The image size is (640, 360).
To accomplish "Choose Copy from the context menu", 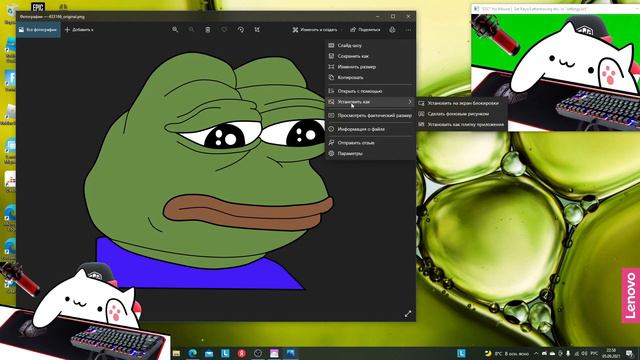I will [x=370, y=77].
